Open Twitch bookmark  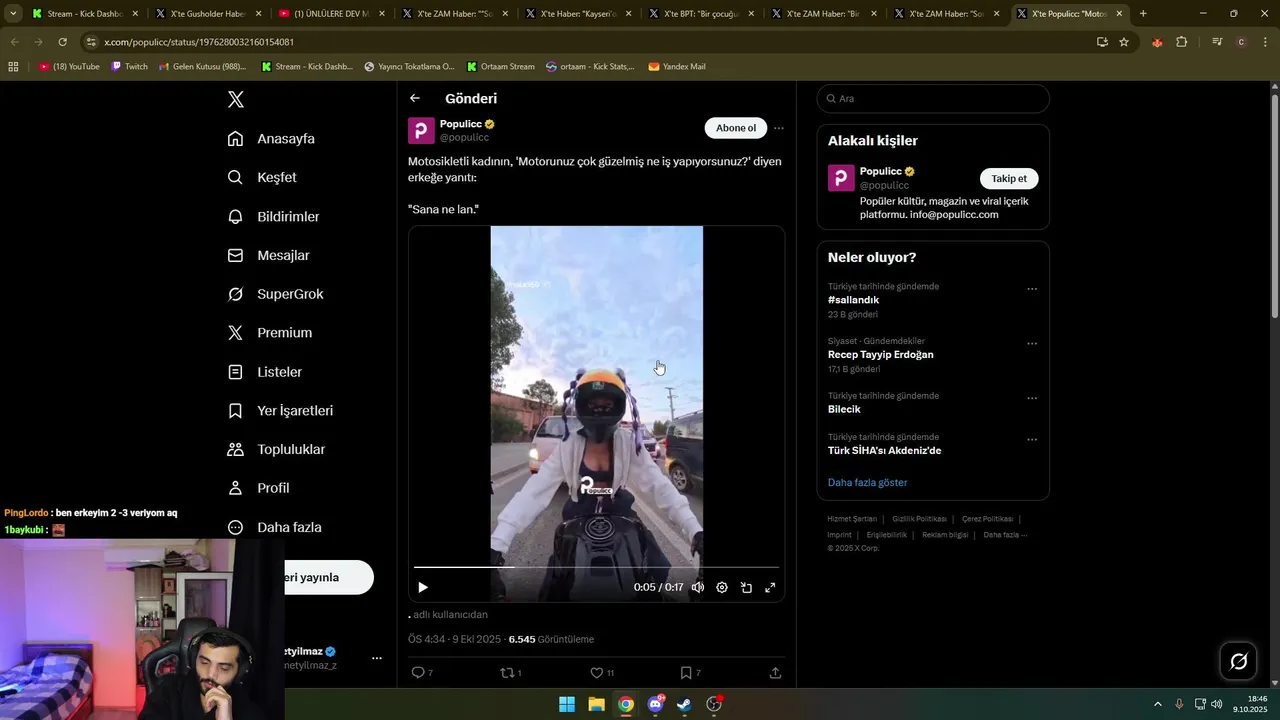point(129,67)
